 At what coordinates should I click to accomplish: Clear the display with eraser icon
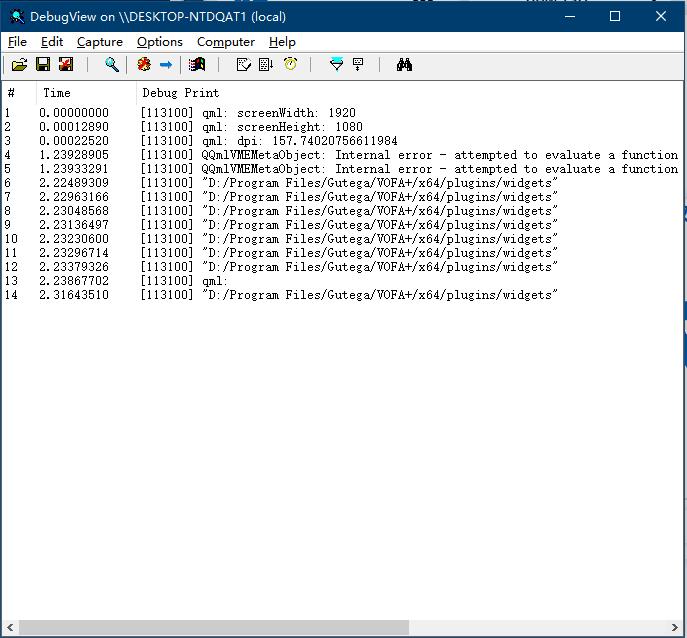click(243, 65)
